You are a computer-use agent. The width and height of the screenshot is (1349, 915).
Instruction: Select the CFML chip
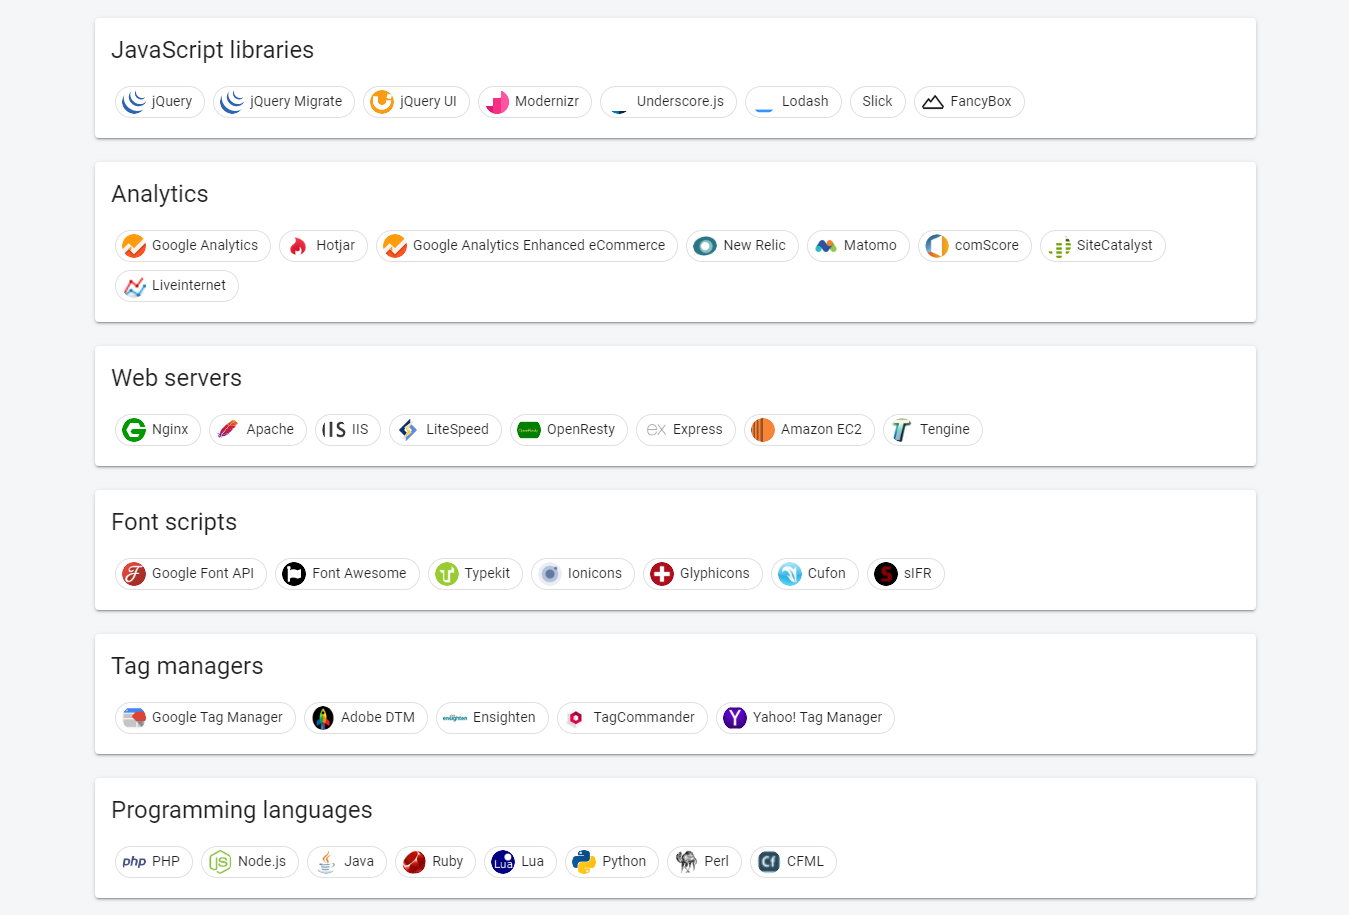[x=792, y=861]
